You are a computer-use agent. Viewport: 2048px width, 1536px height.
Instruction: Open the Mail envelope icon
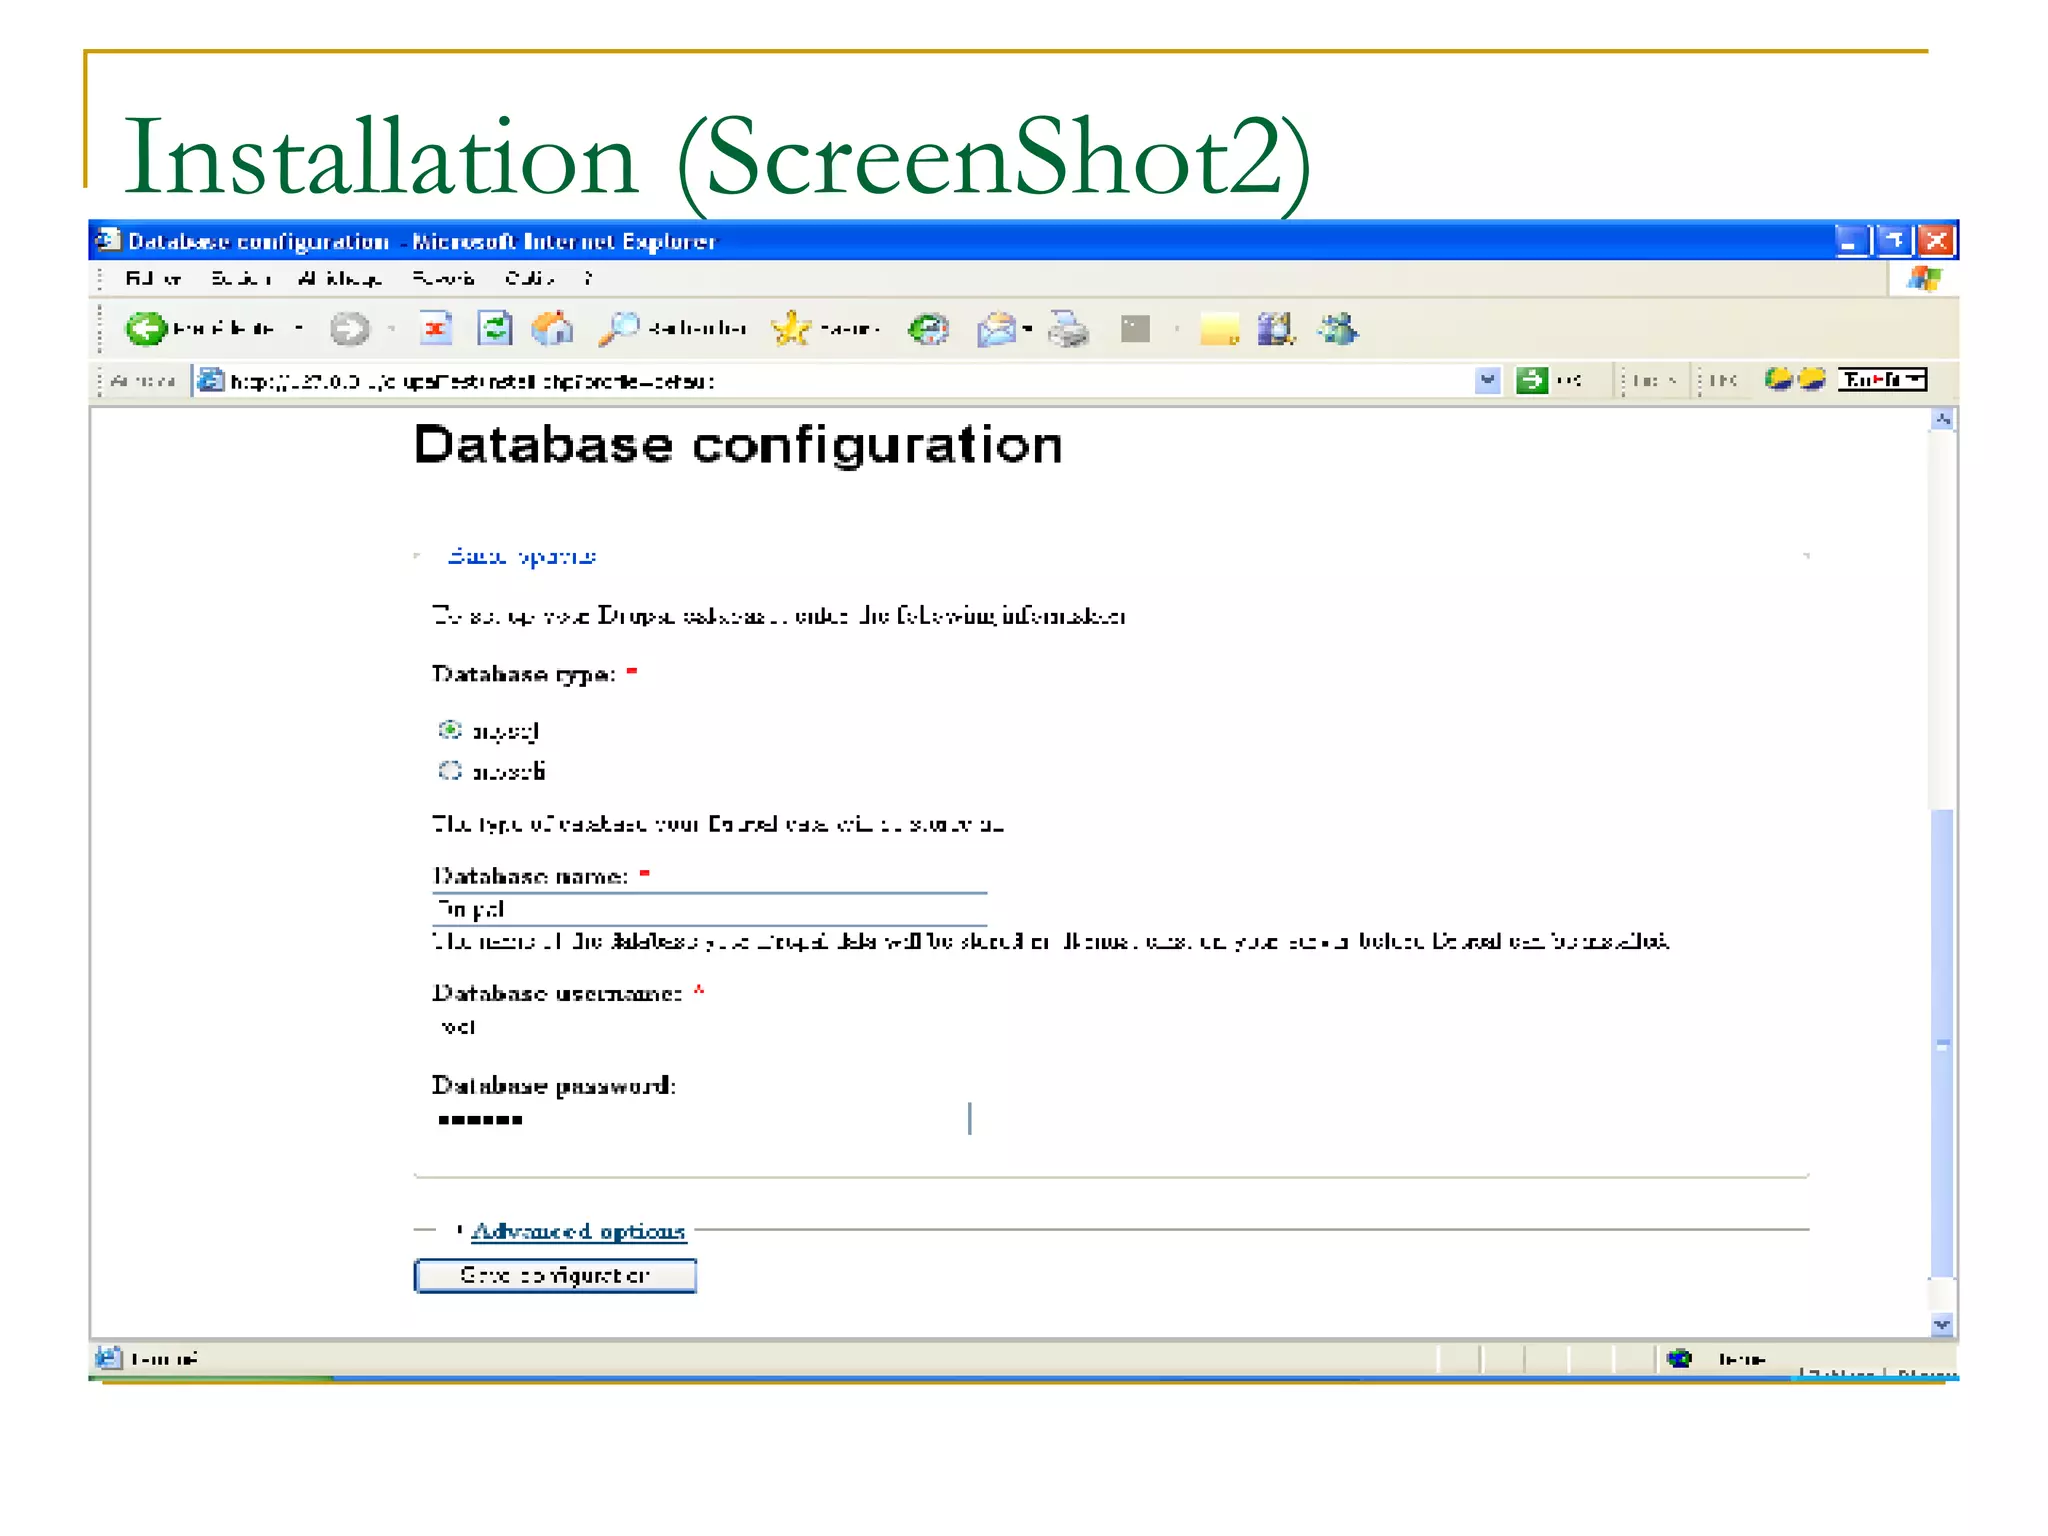(x=996, y=328)
